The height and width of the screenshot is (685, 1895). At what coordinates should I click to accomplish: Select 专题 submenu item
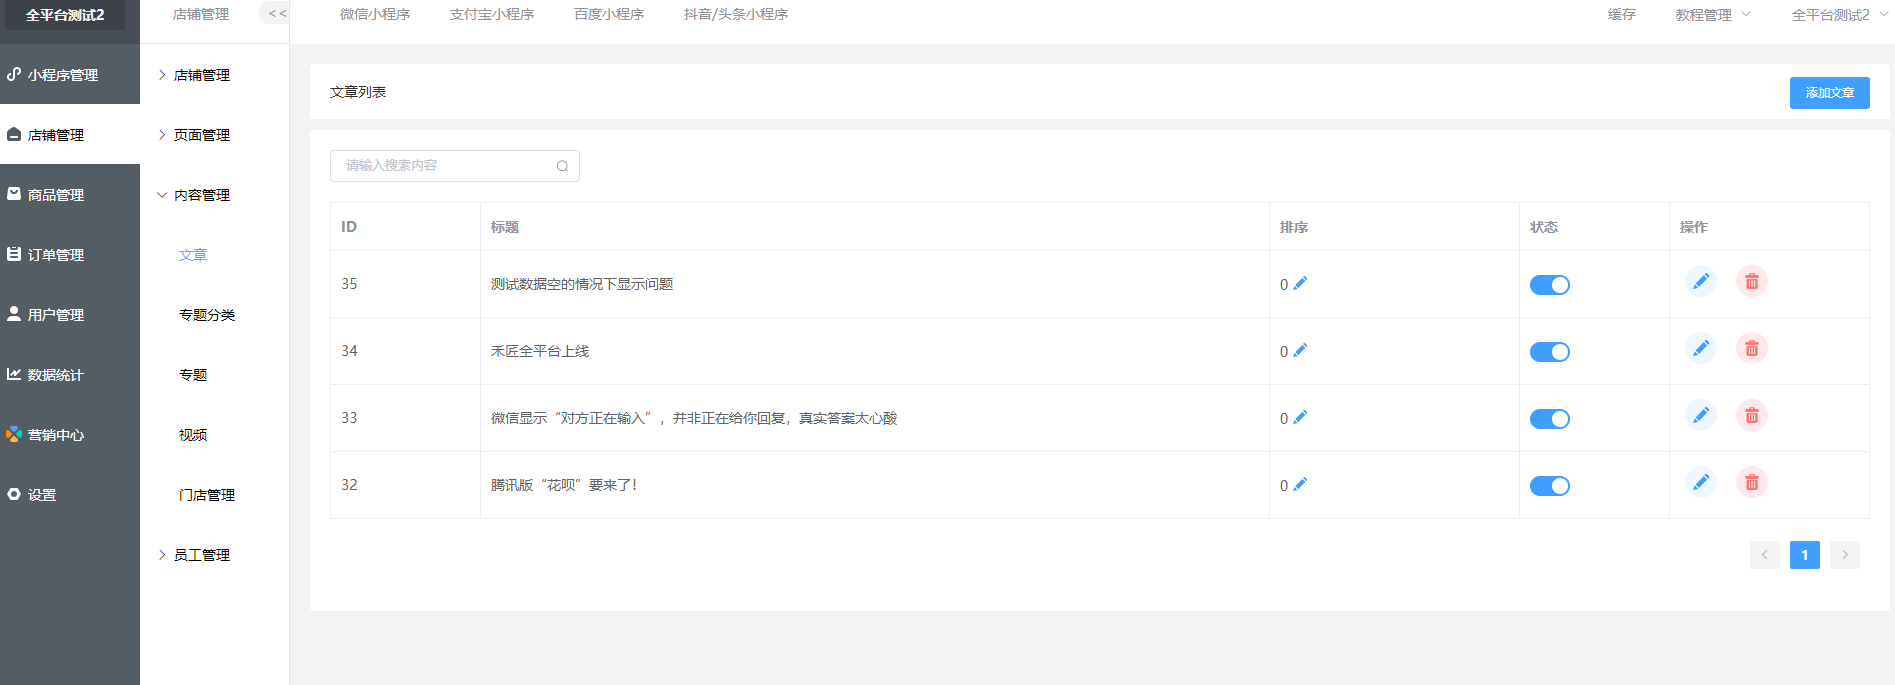click(x=193, y=375)
